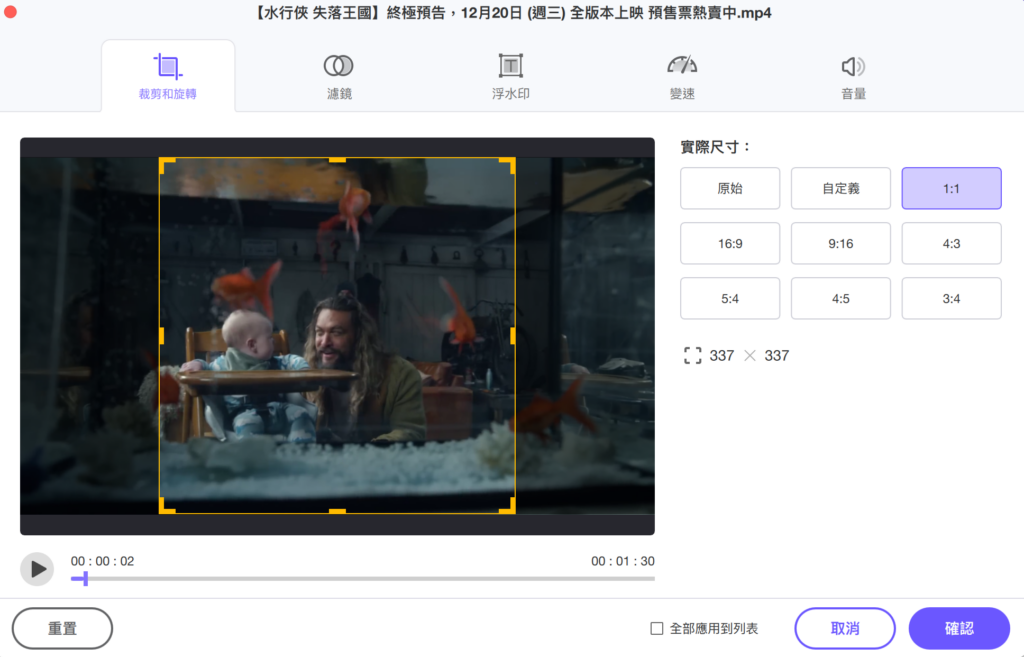
Task: Choose the 4:3 aspect ratio
Action: (x=952, y=244)
